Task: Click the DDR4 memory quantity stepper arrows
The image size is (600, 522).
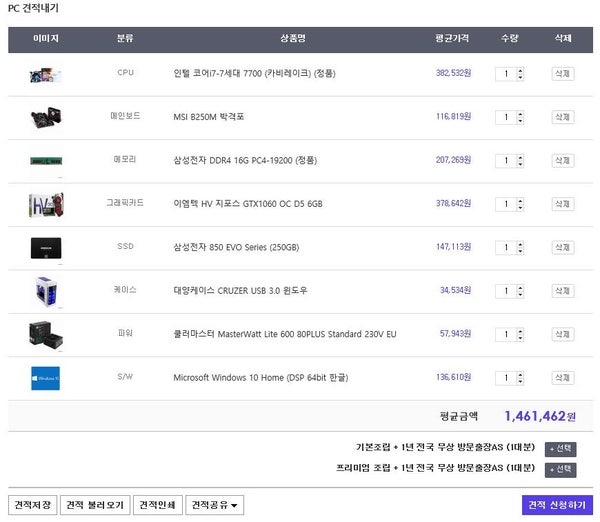Action: click(x=520, y=161)
